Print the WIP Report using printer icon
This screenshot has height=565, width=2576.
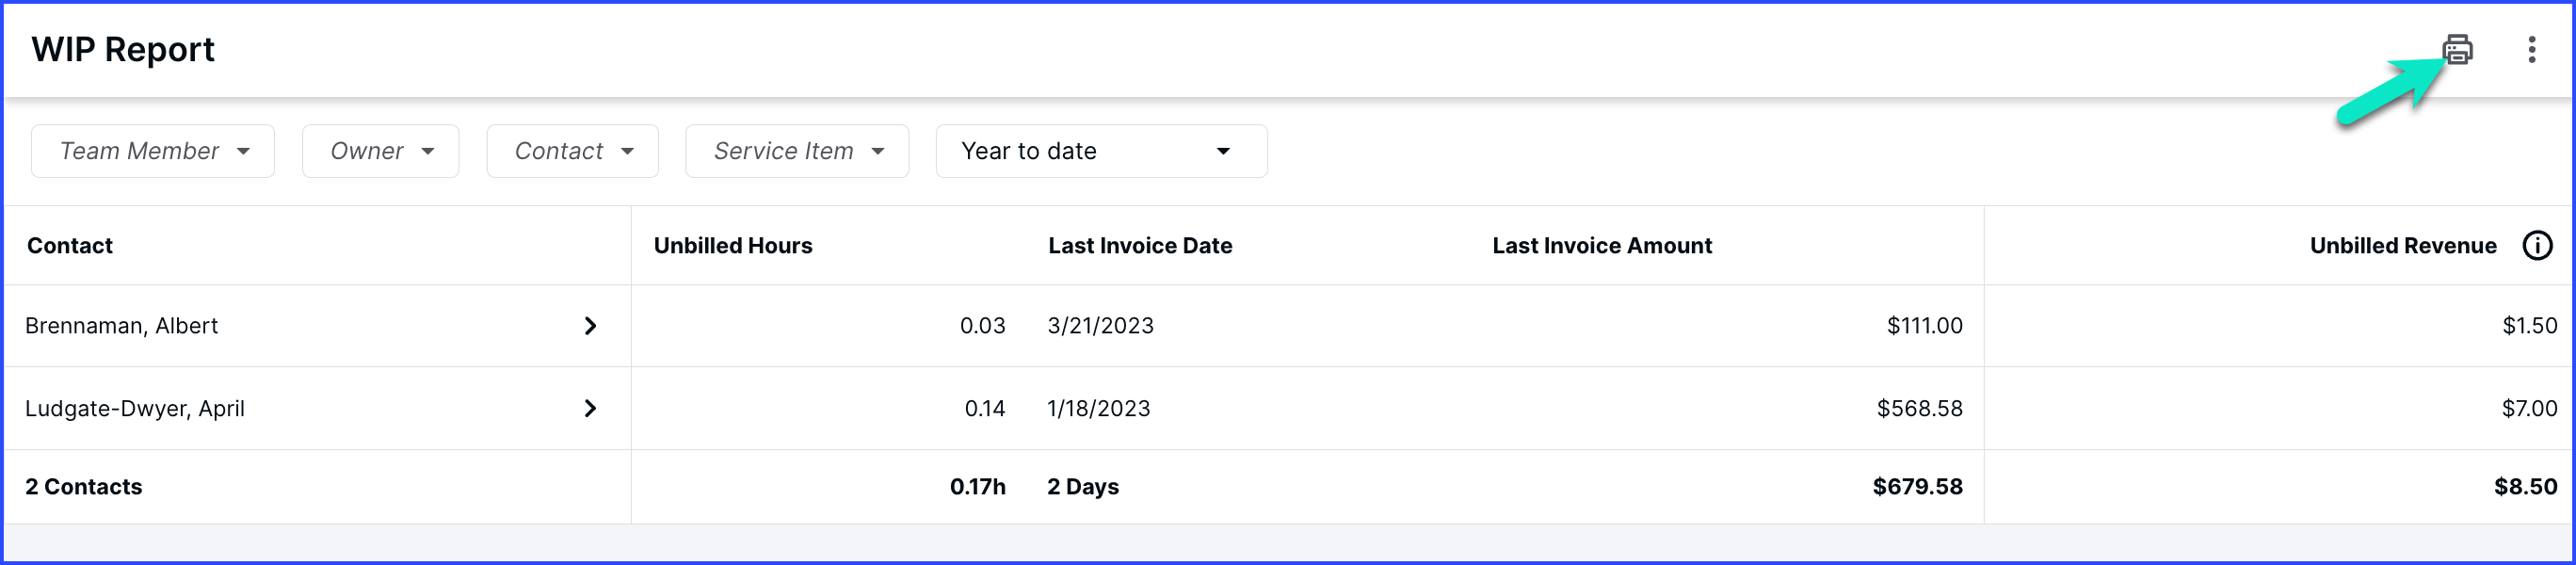tap(2457, 49)
